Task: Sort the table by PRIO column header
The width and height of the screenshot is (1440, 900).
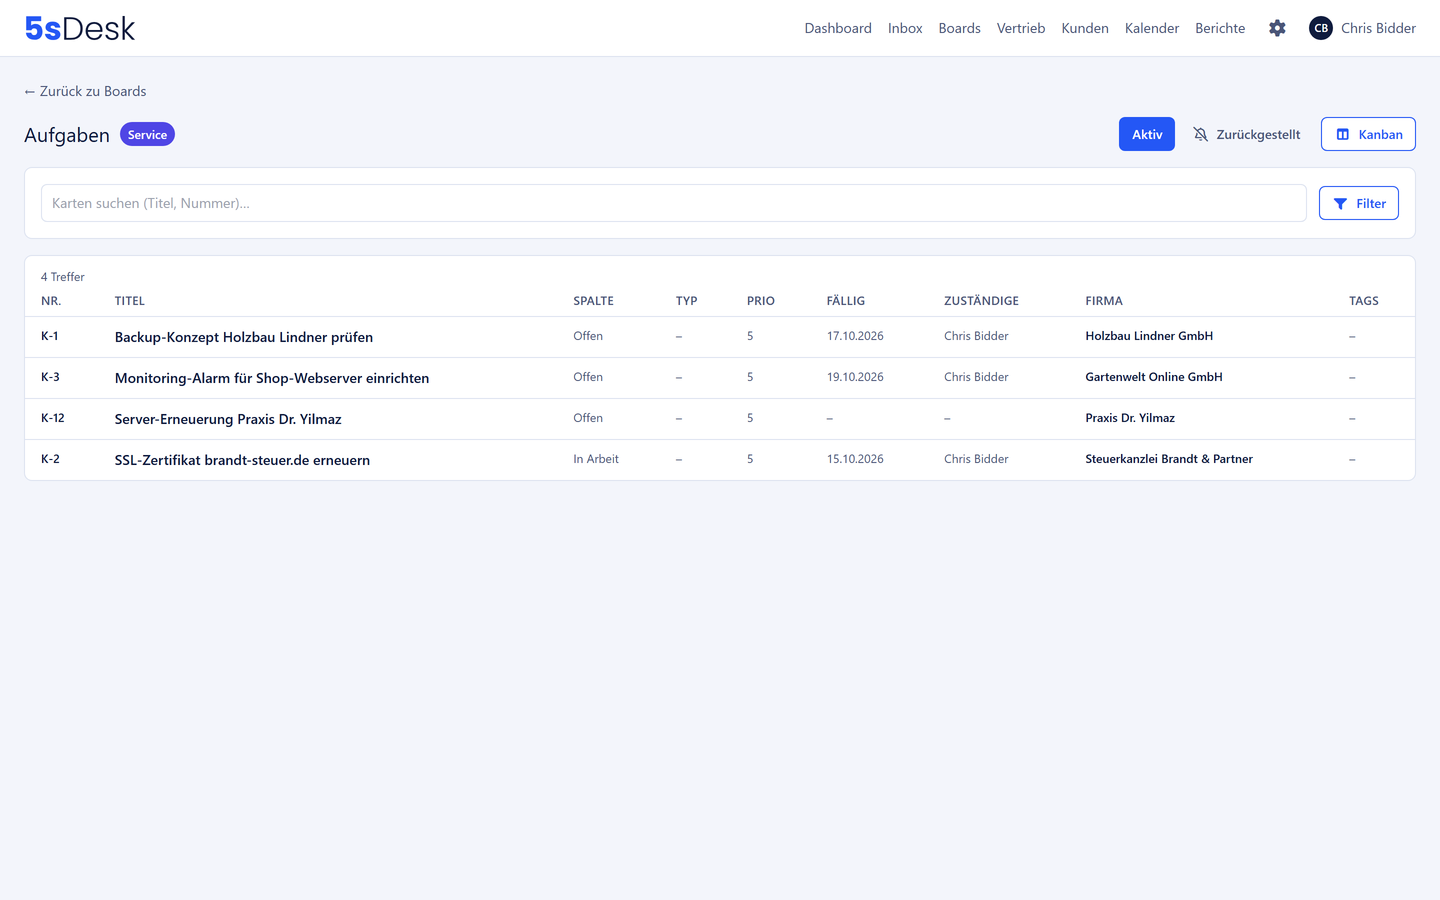Action: pos(761,301)
